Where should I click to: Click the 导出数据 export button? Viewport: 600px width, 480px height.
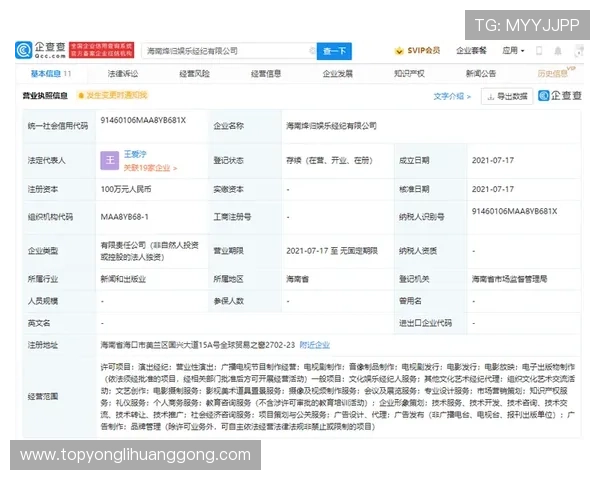[x=507, y=96]
